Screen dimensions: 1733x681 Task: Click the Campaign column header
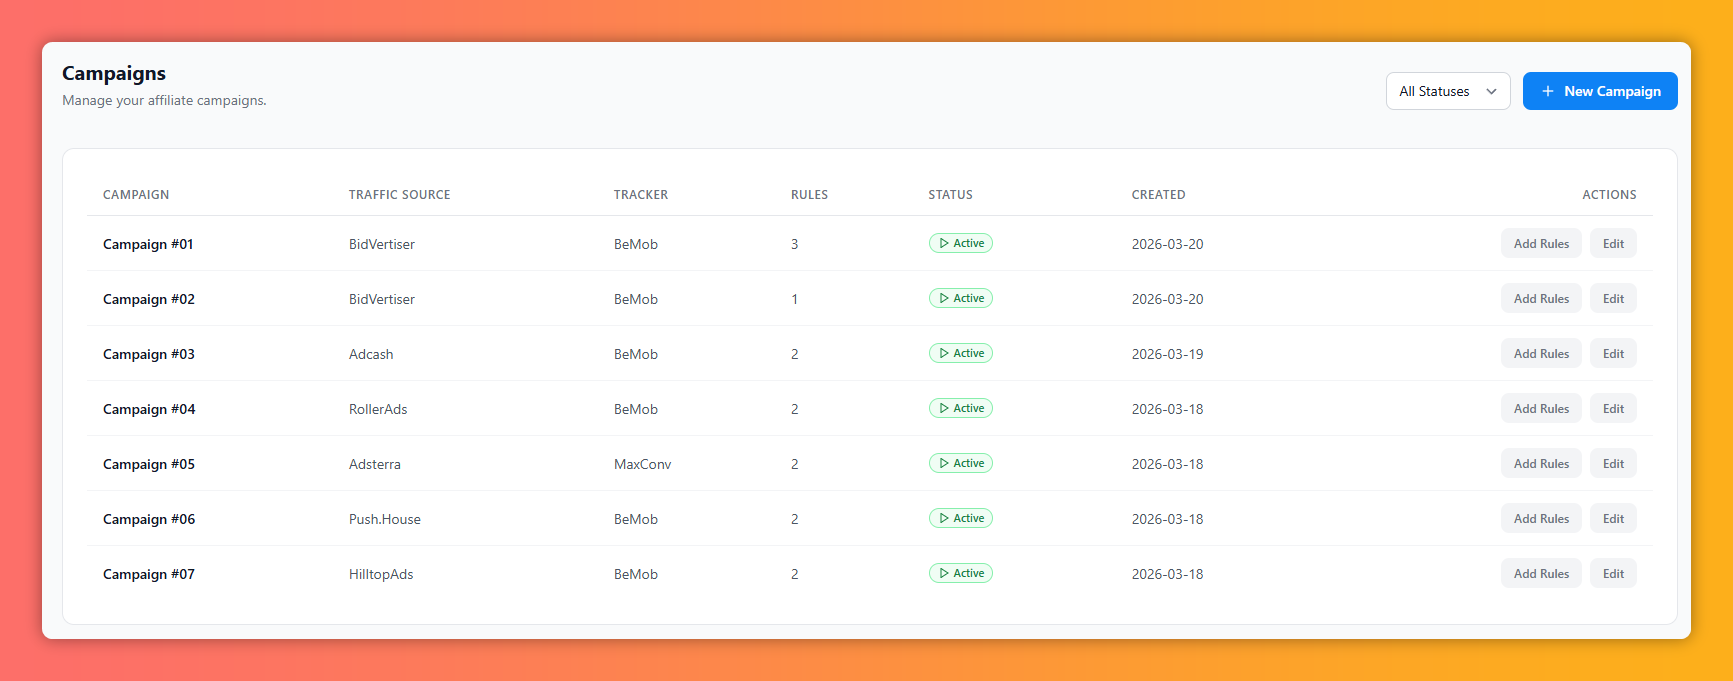tap(136, 195)
